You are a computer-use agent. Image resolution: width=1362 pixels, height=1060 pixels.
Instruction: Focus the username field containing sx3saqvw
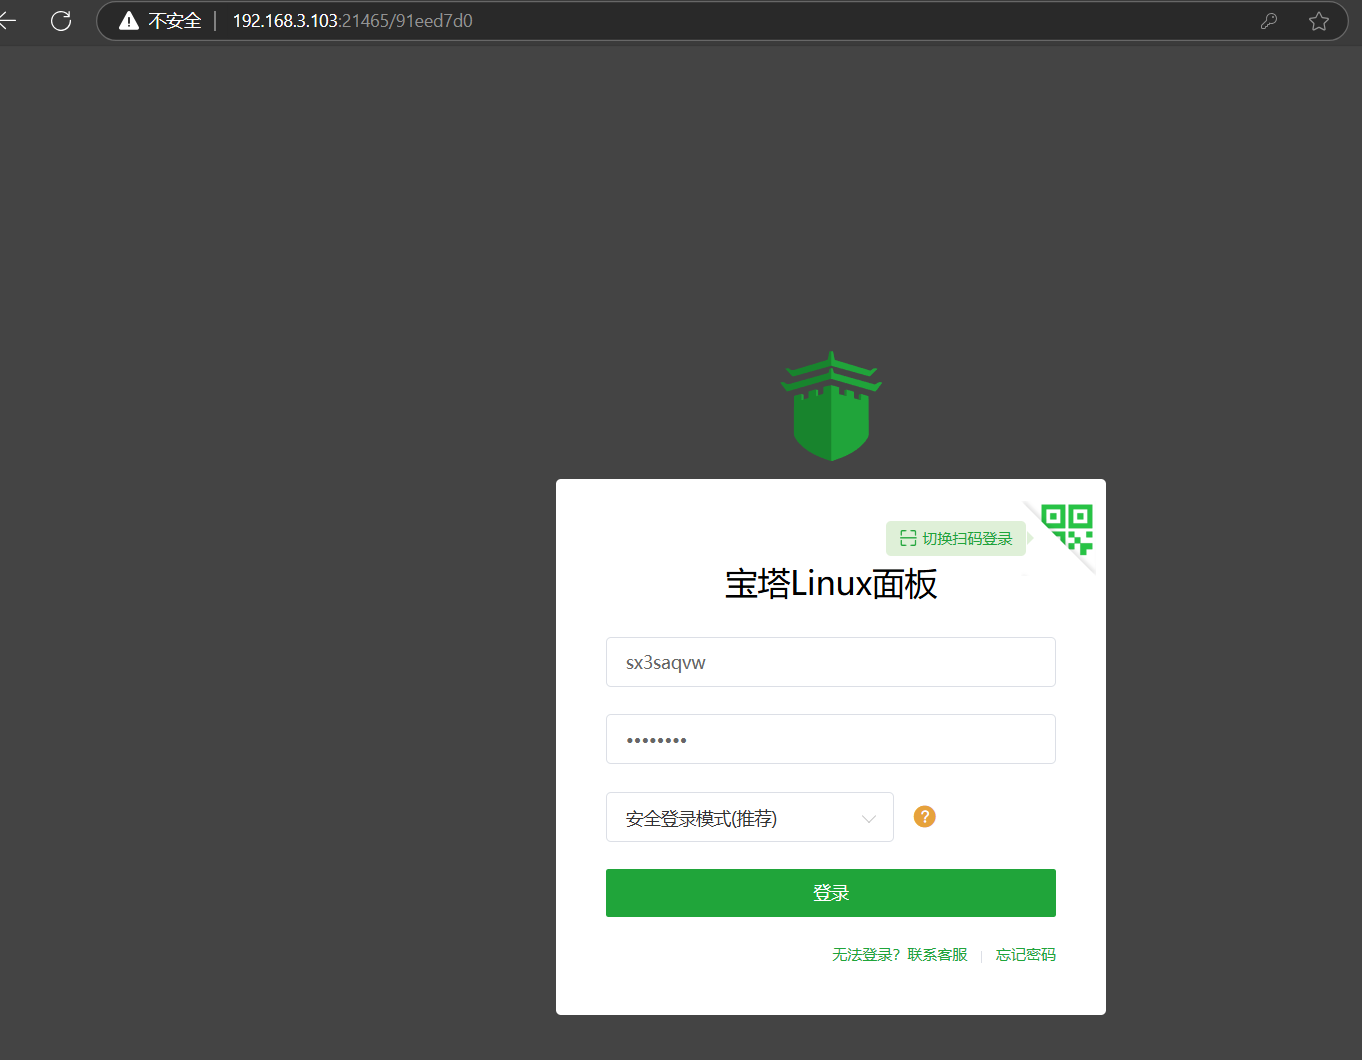click(x=830, y=662)
